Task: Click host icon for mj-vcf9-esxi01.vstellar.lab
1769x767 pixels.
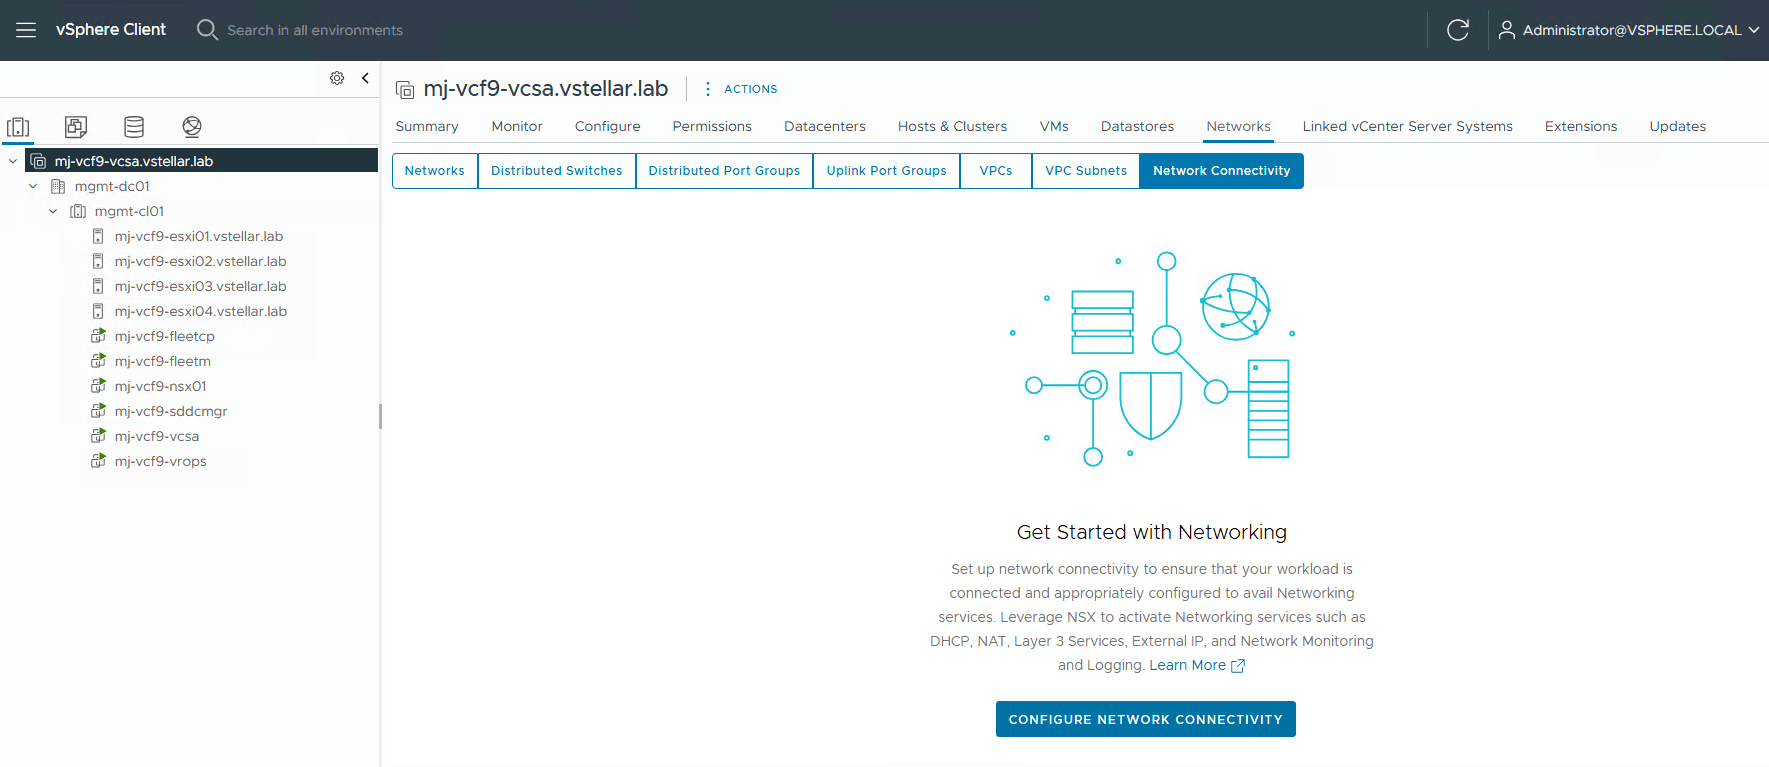Action: [x=98, y=236]
